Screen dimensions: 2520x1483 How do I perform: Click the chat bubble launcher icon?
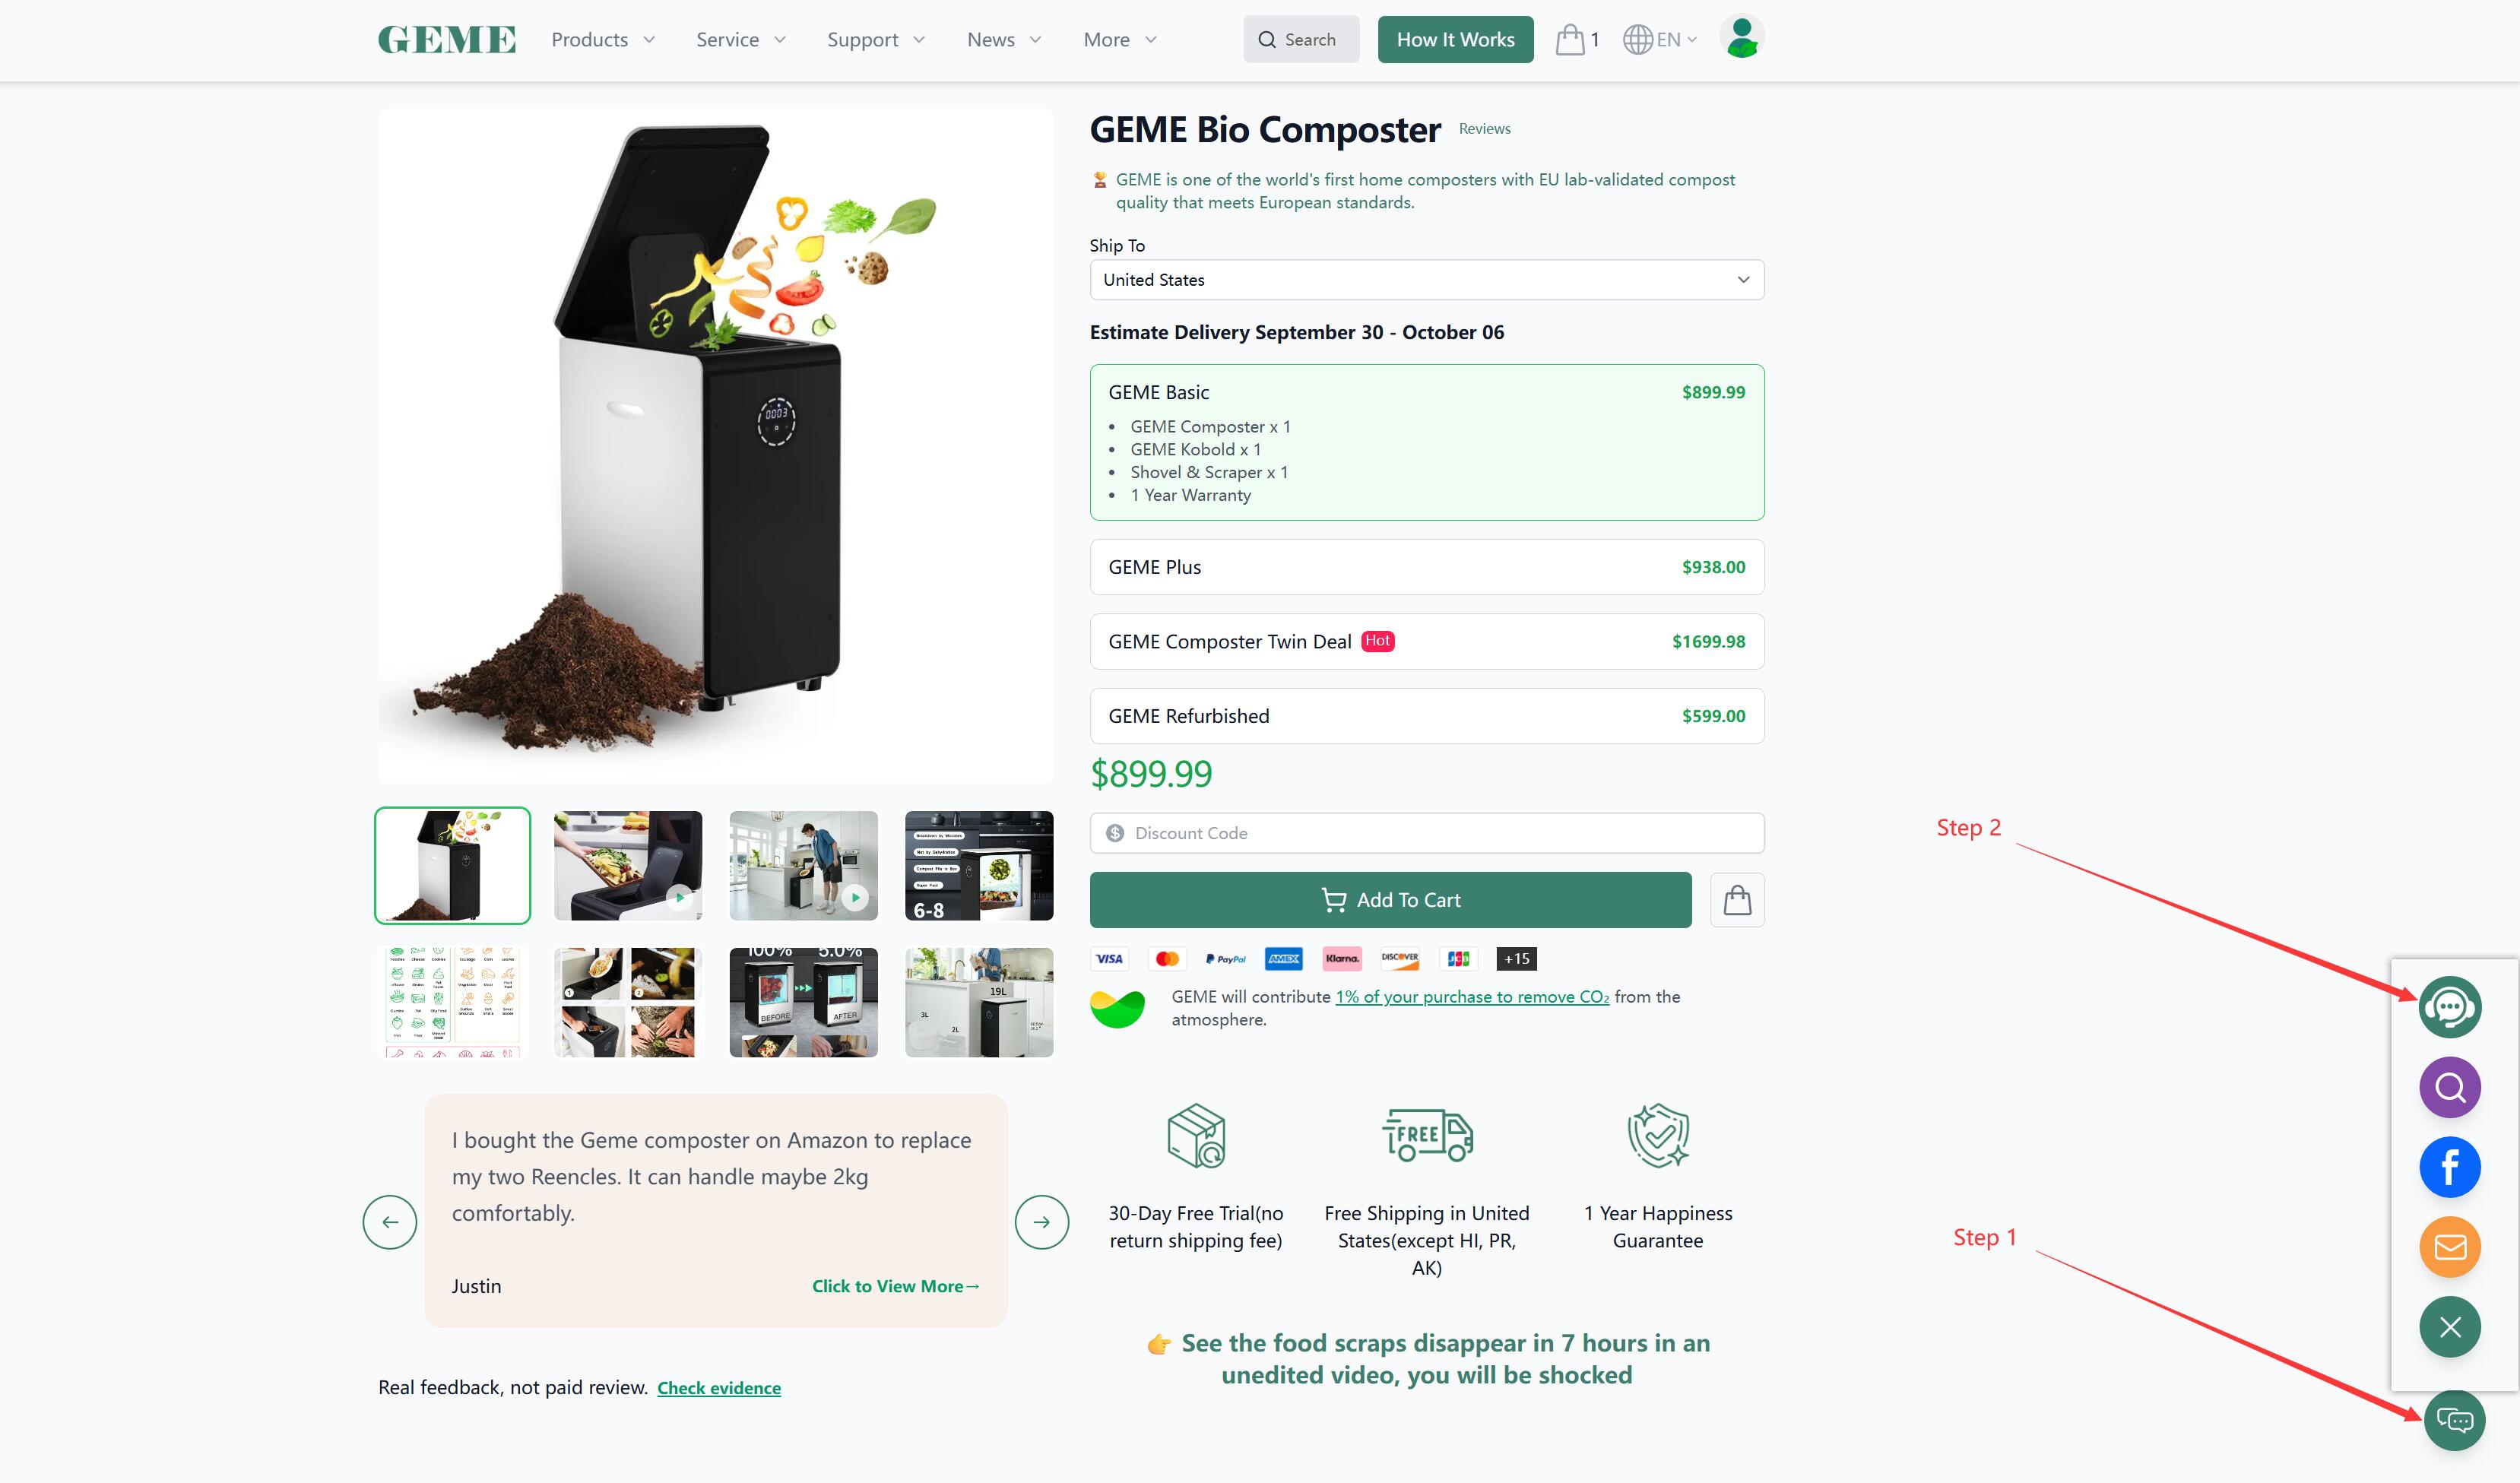click(x=2454, y=1420)
